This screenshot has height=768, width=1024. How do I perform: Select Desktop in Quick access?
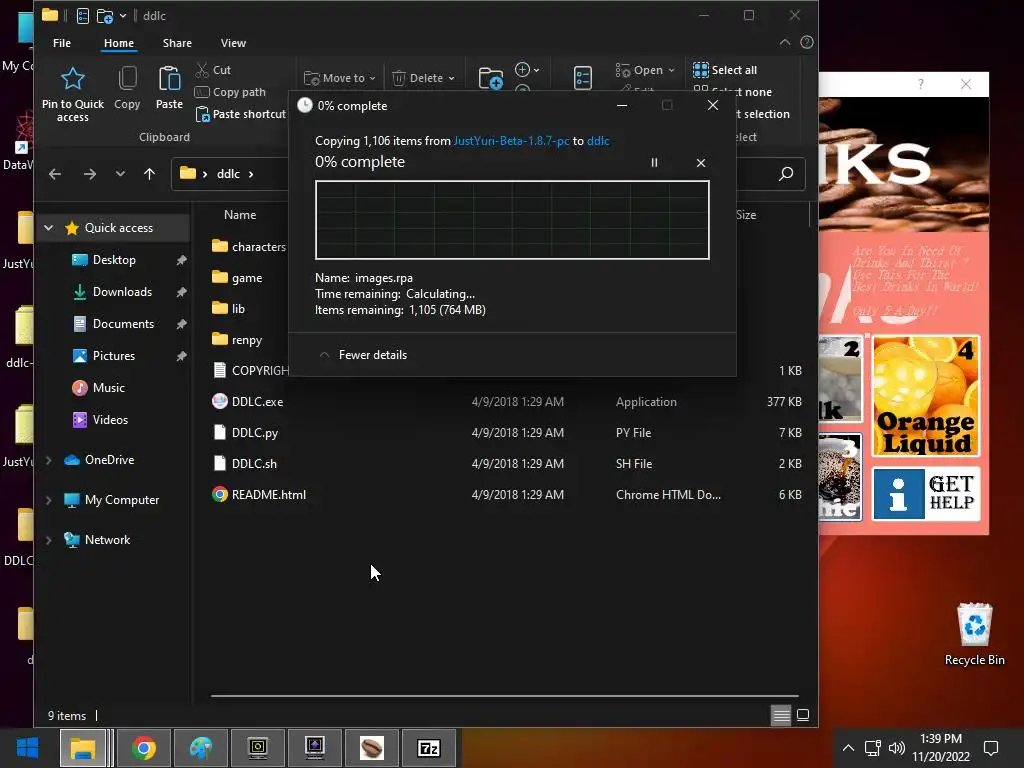[114, 260]
